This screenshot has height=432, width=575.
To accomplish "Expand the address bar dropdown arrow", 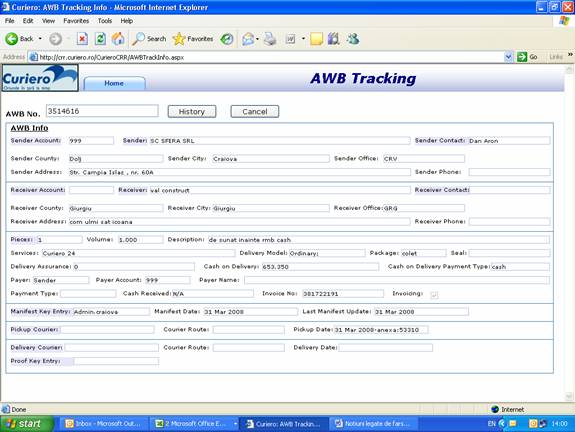I will [x=508, y=57].
